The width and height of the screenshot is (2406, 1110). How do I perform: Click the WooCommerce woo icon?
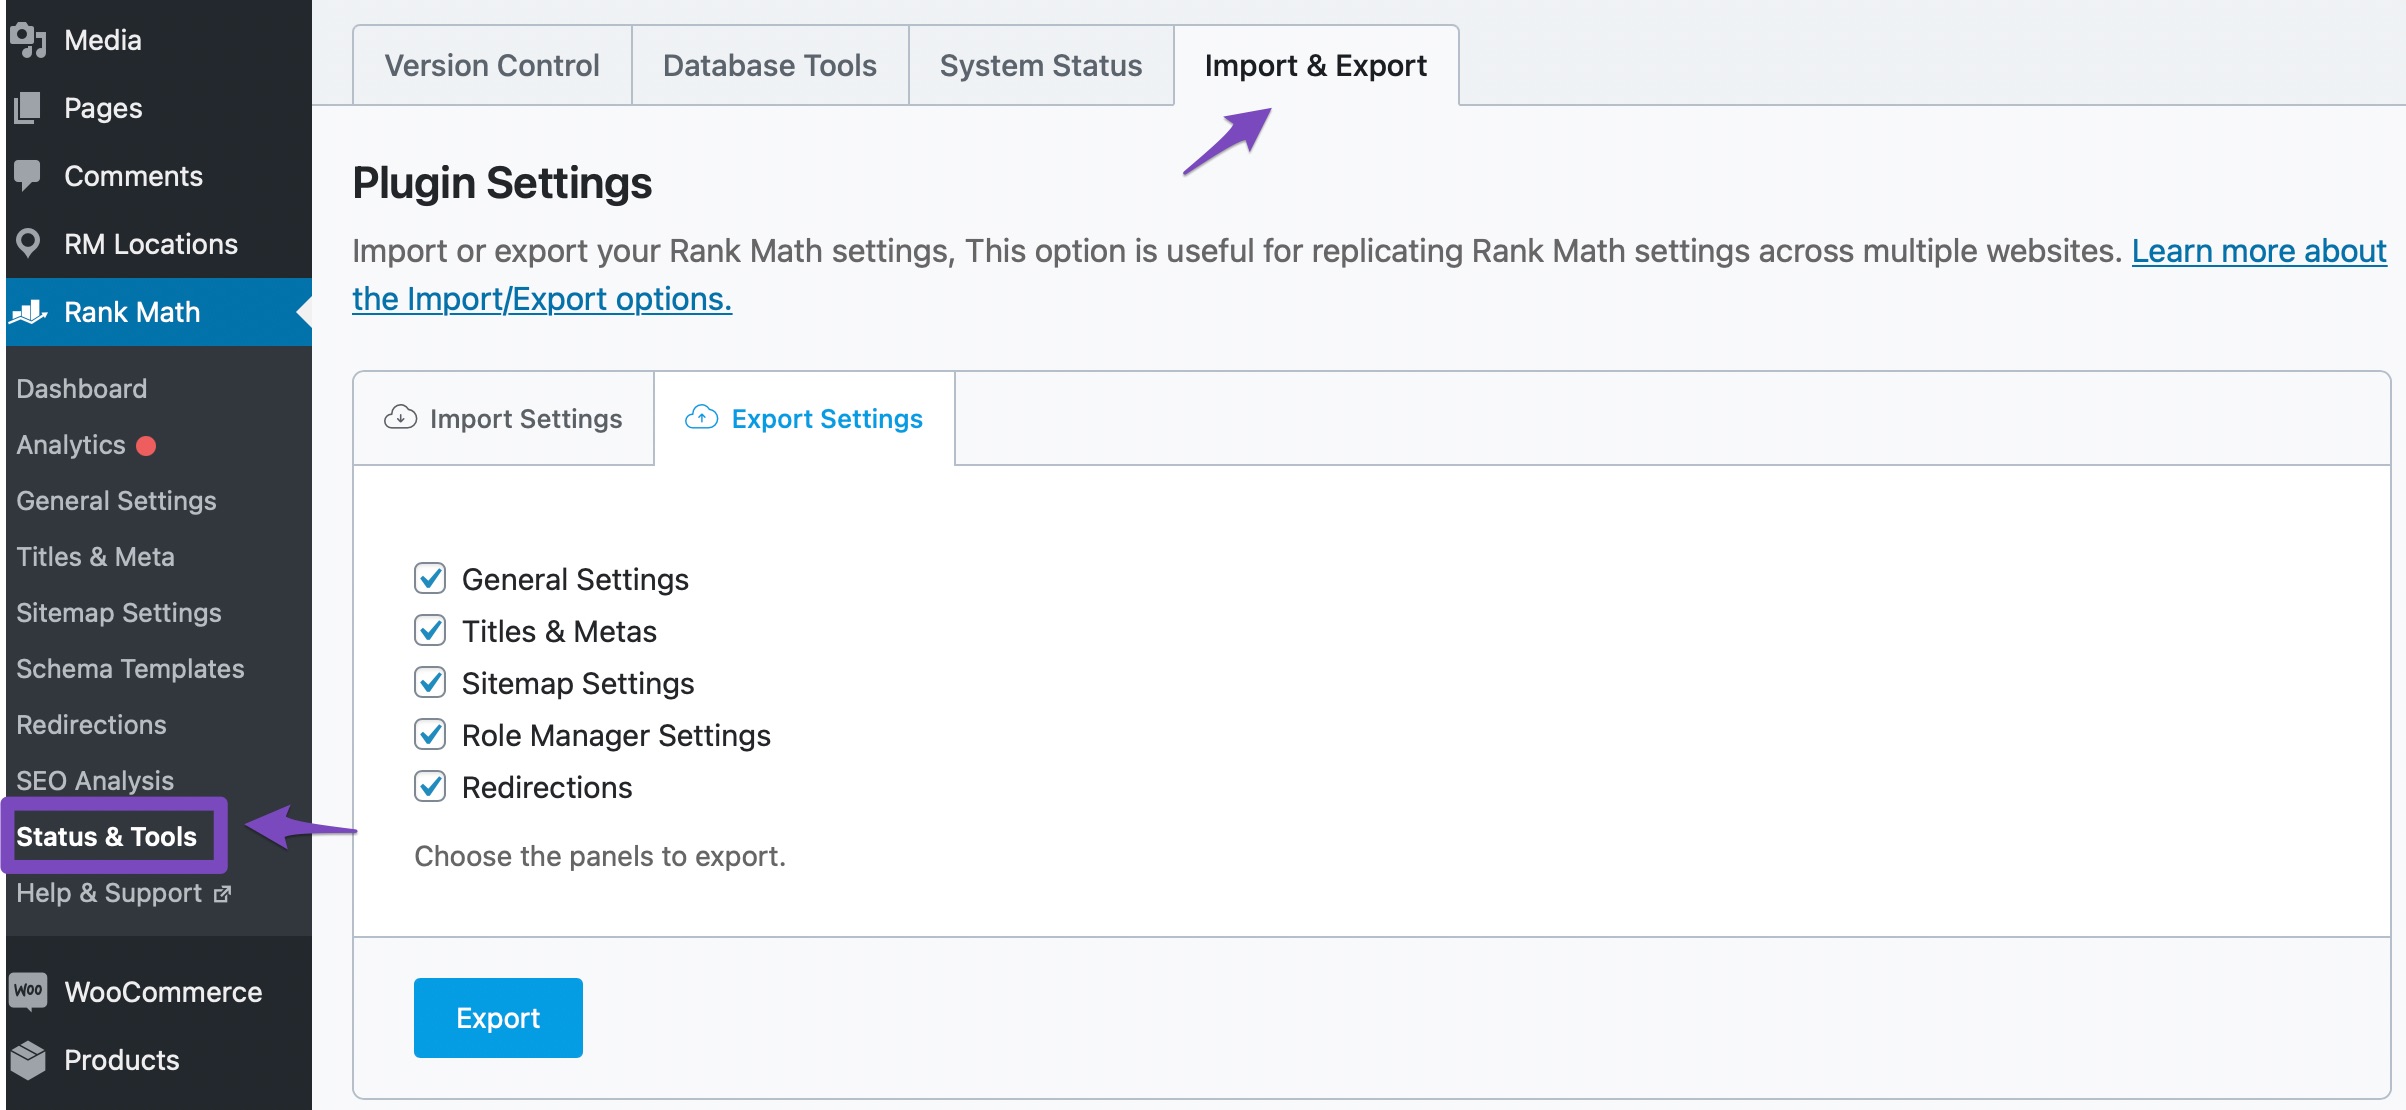pyautogui.click(x=28, y=990)
